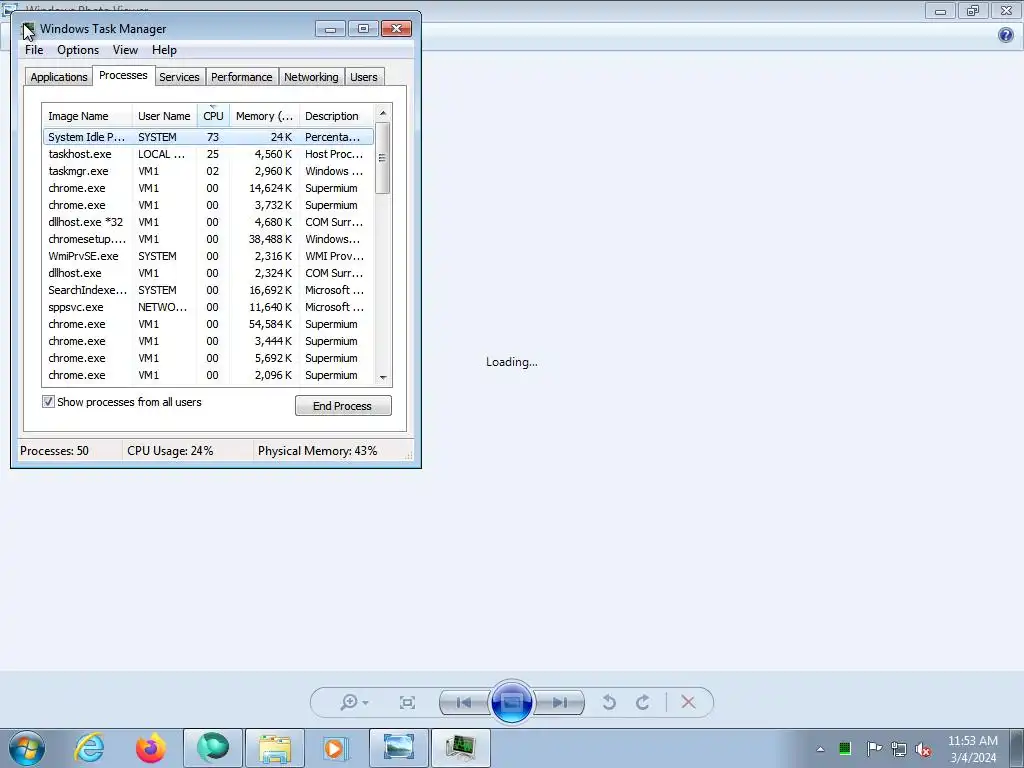This screenshot has width=1024, height=768.
Task: Show hidden tray icons arrow
Action: click(x=820, y=749)
